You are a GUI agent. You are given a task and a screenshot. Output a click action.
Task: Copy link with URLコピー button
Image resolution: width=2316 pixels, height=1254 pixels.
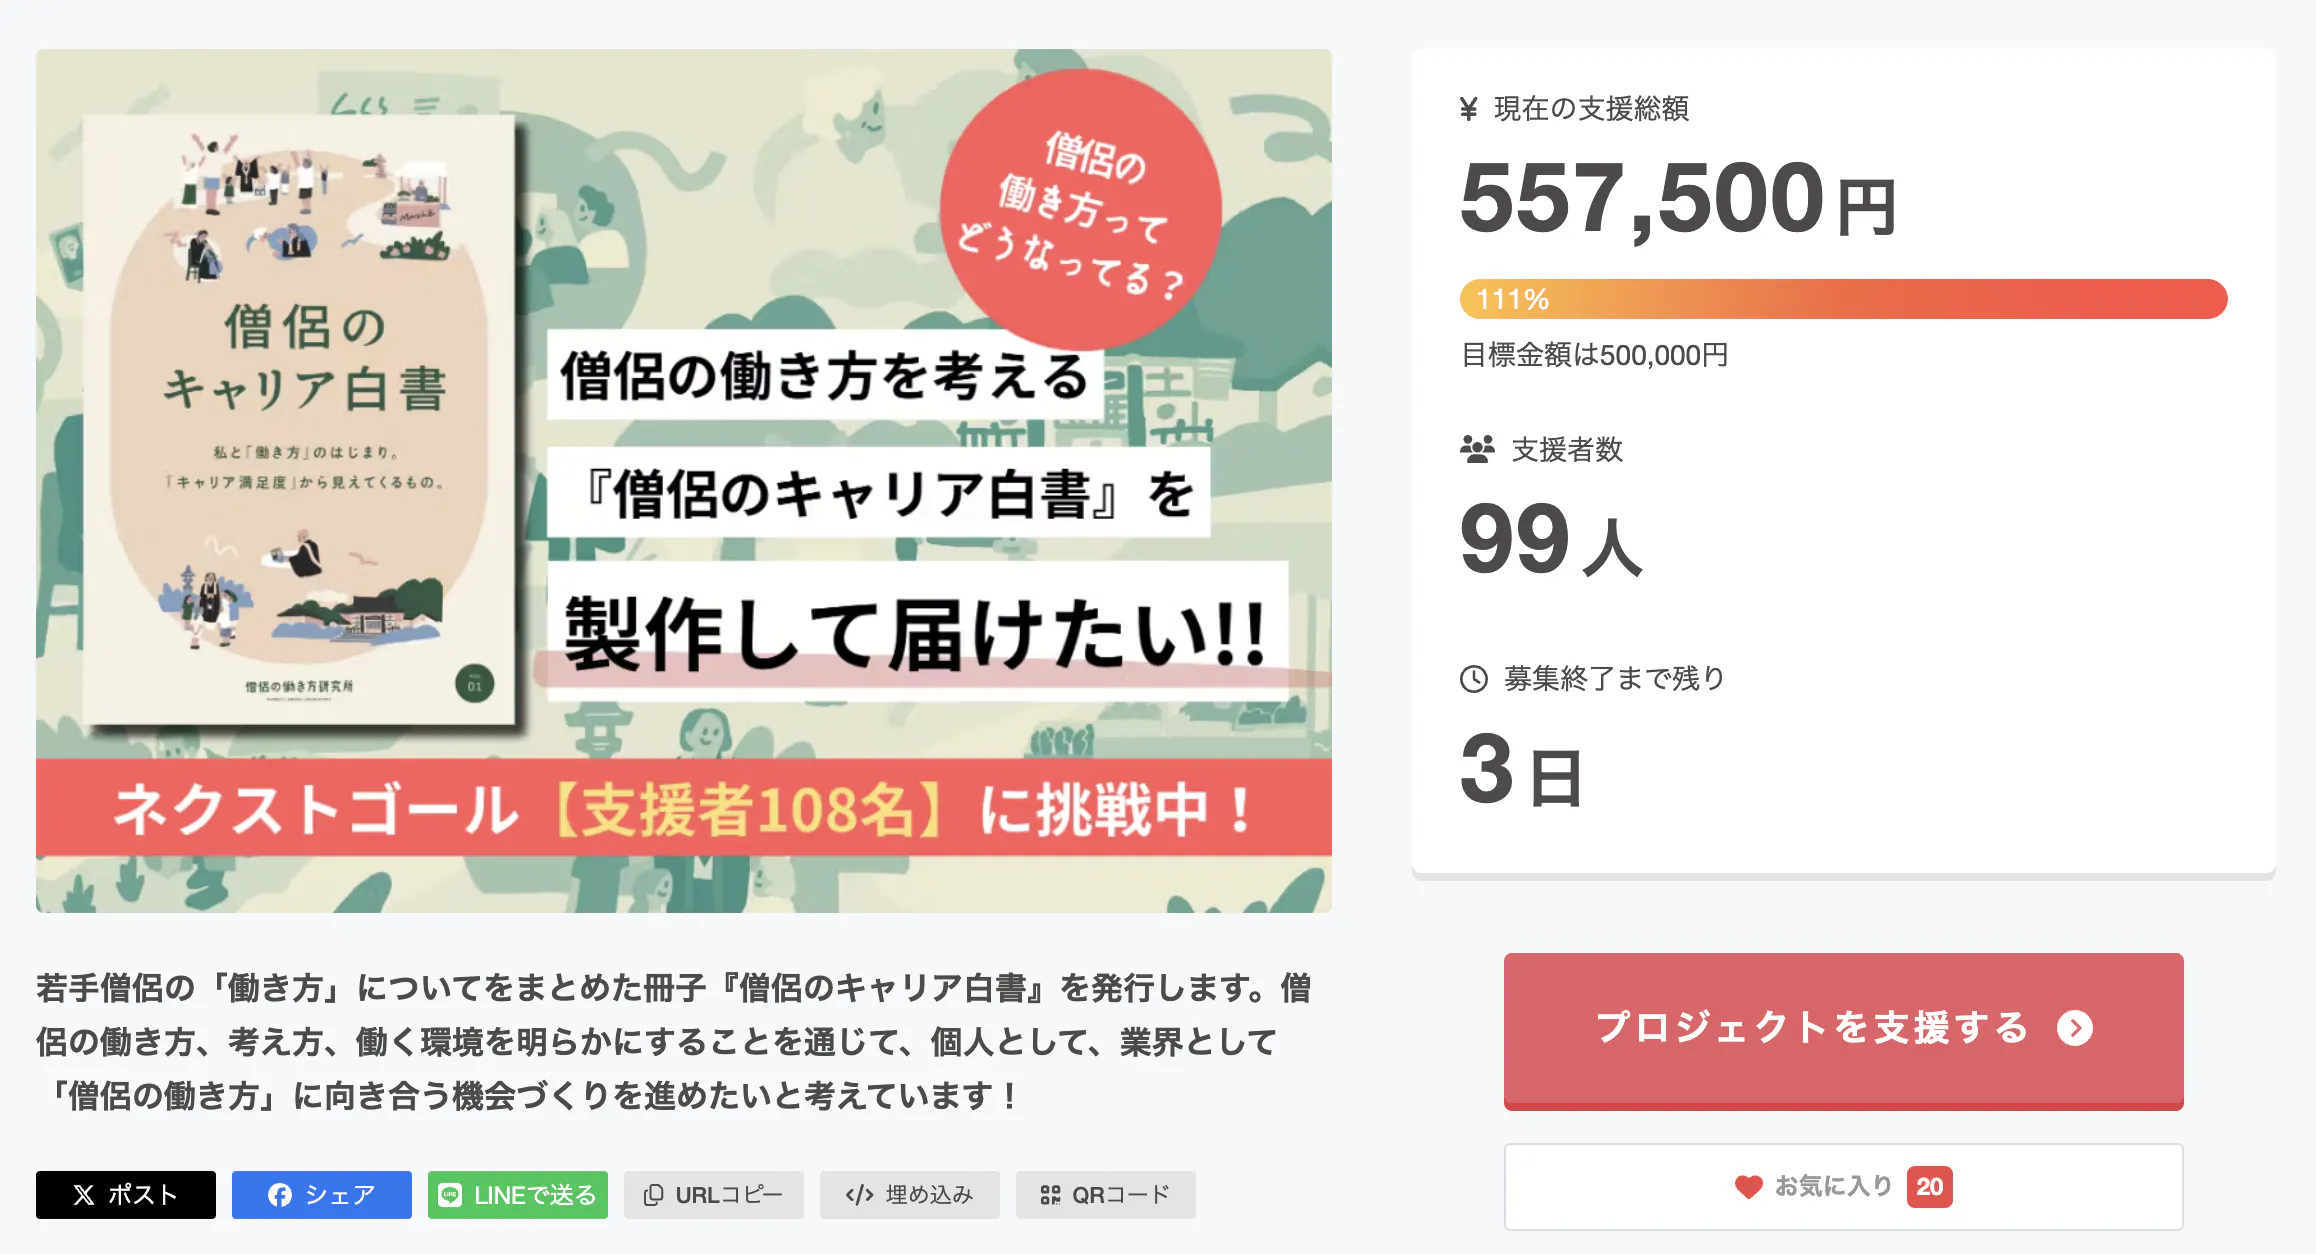pyautogui.click(x=714, y=1195)
